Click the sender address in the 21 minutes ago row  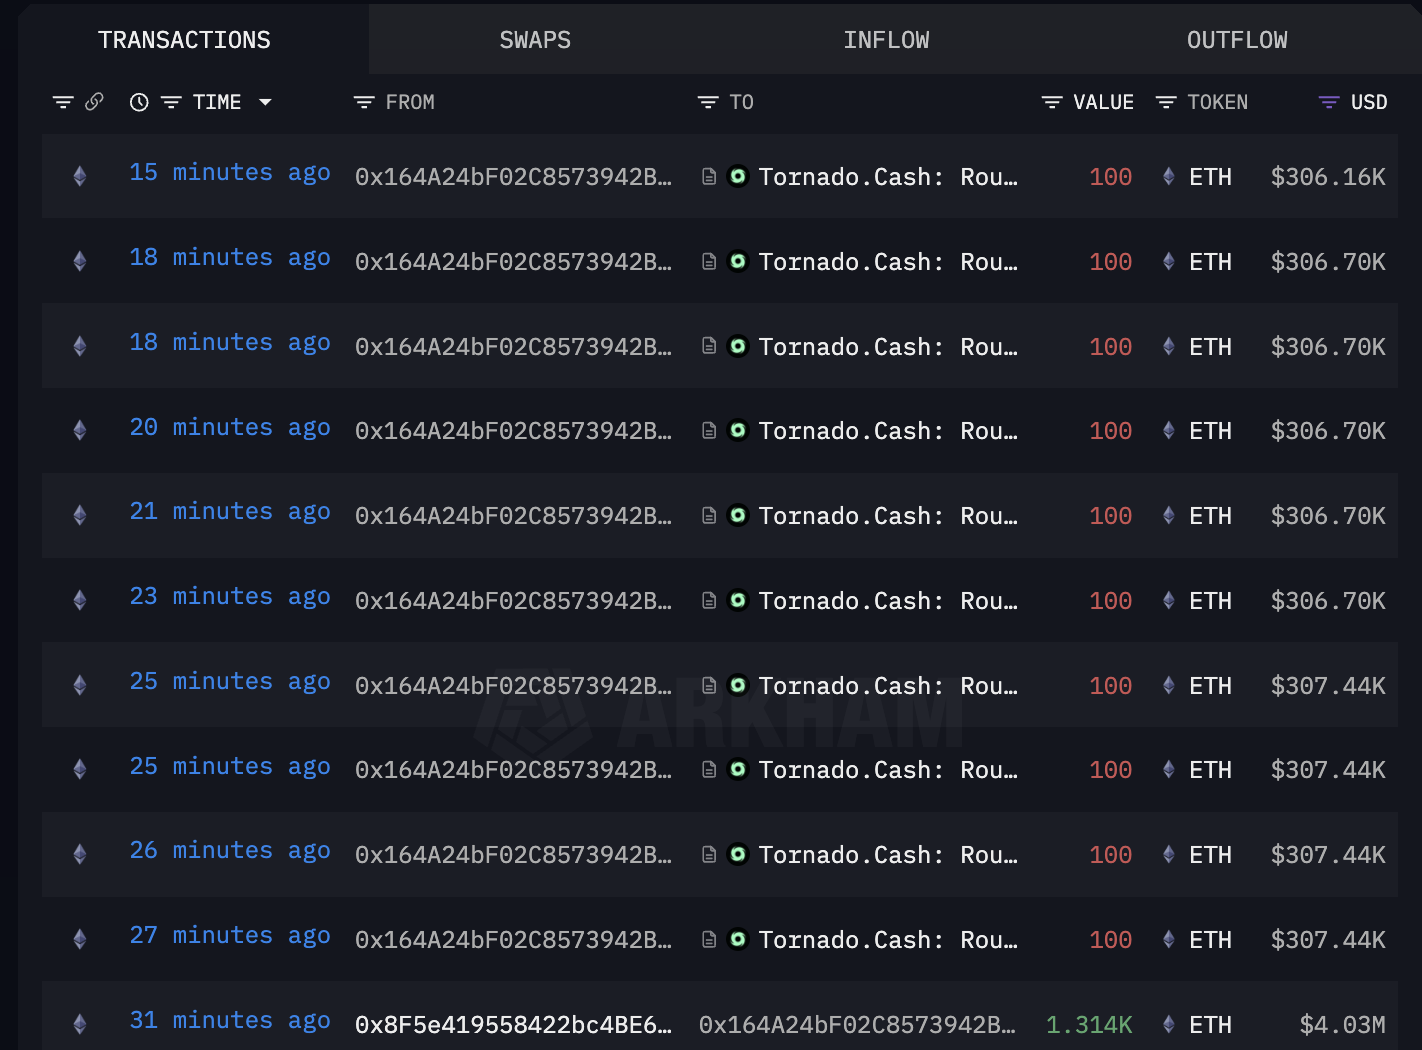click(x=513, y=516)
